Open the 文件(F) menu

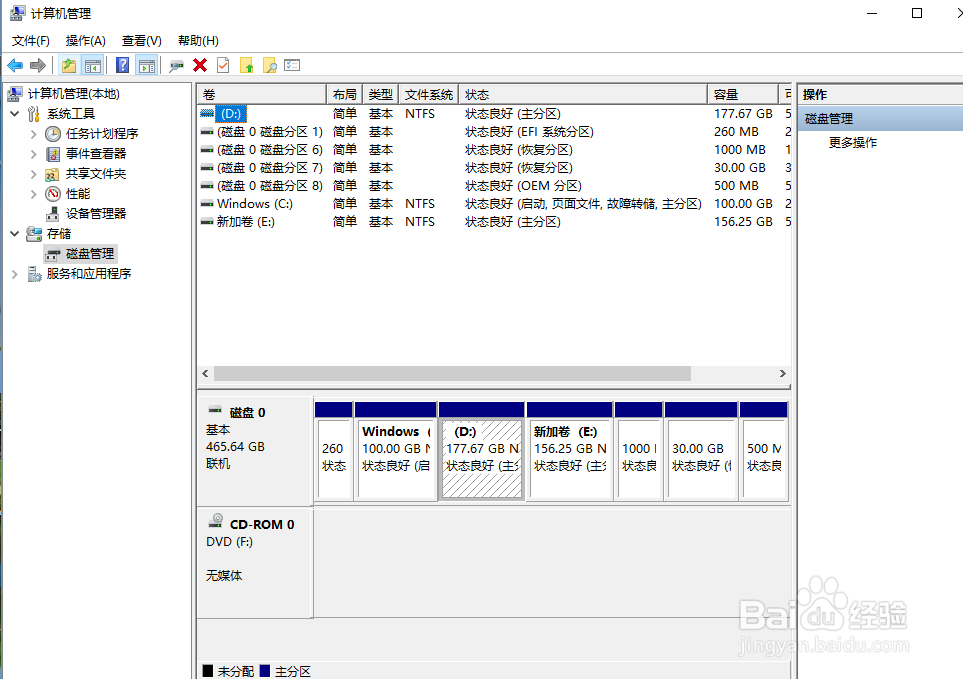pos(31,41)
